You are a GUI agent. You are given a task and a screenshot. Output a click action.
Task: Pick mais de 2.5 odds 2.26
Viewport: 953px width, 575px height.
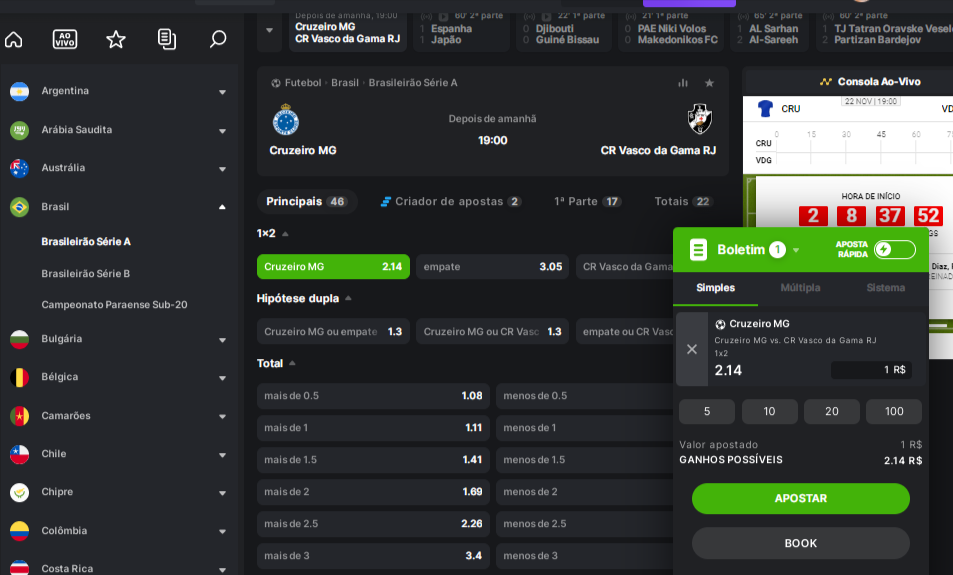click(373, 524)
